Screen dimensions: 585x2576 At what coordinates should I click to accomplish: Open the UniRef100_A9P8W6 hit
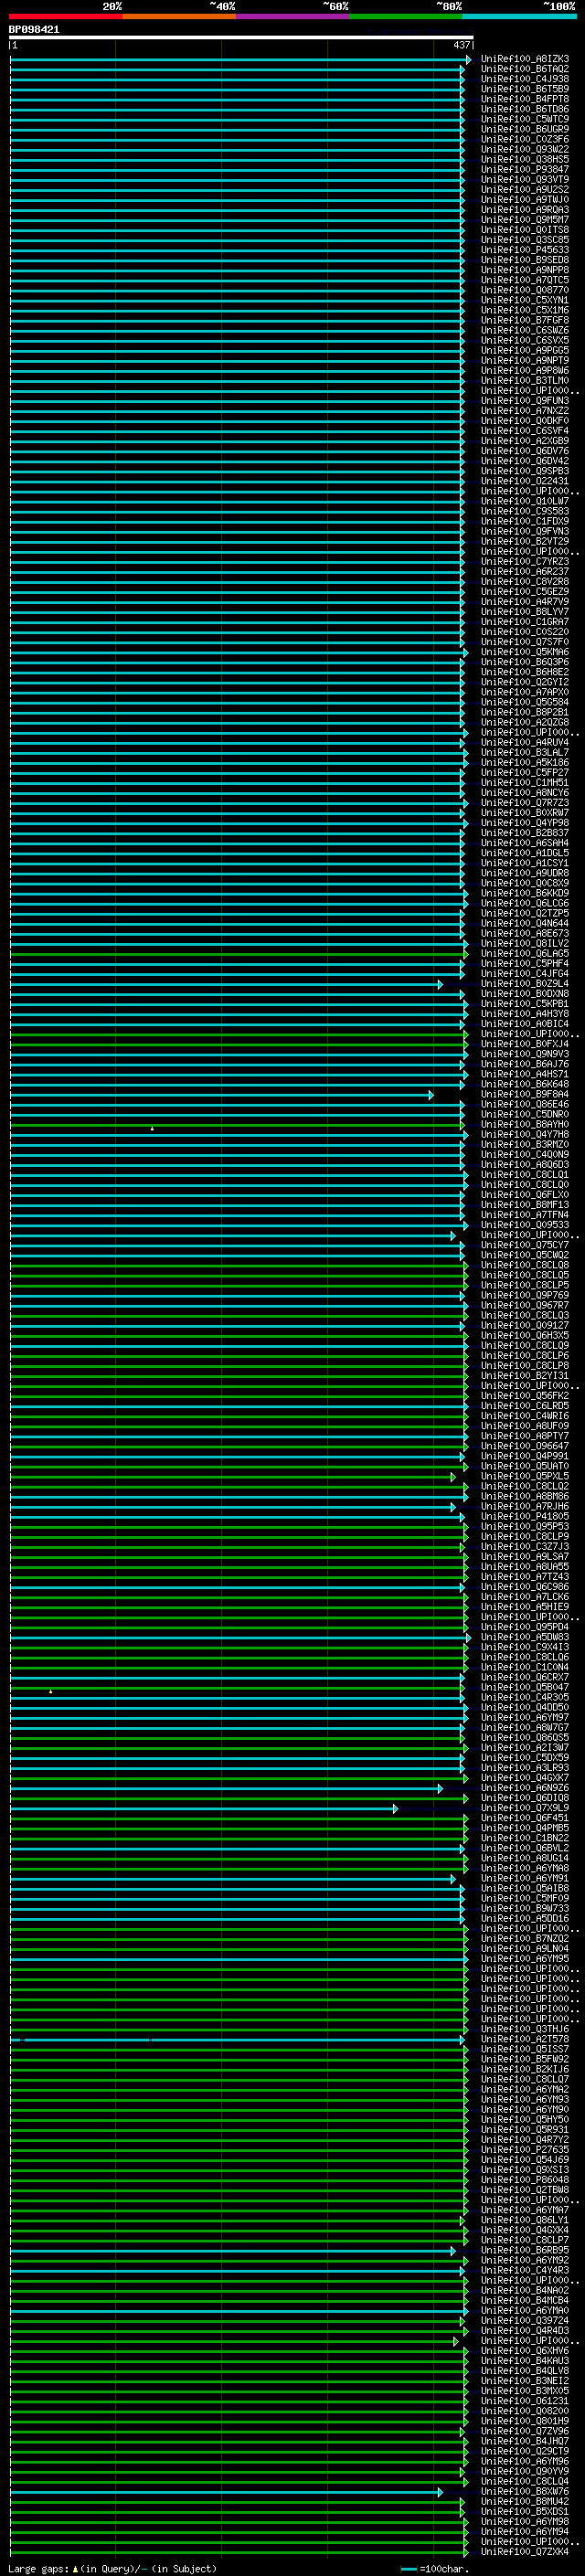click(525, 371)
